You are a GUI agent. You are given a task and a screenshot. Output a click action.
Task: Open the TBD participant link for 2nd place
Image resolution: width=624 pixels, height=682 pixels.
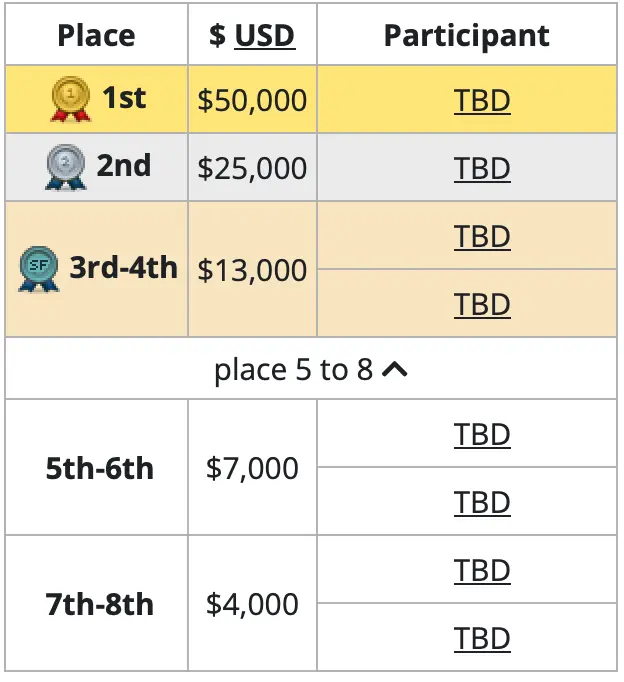(x=482, y=168)
